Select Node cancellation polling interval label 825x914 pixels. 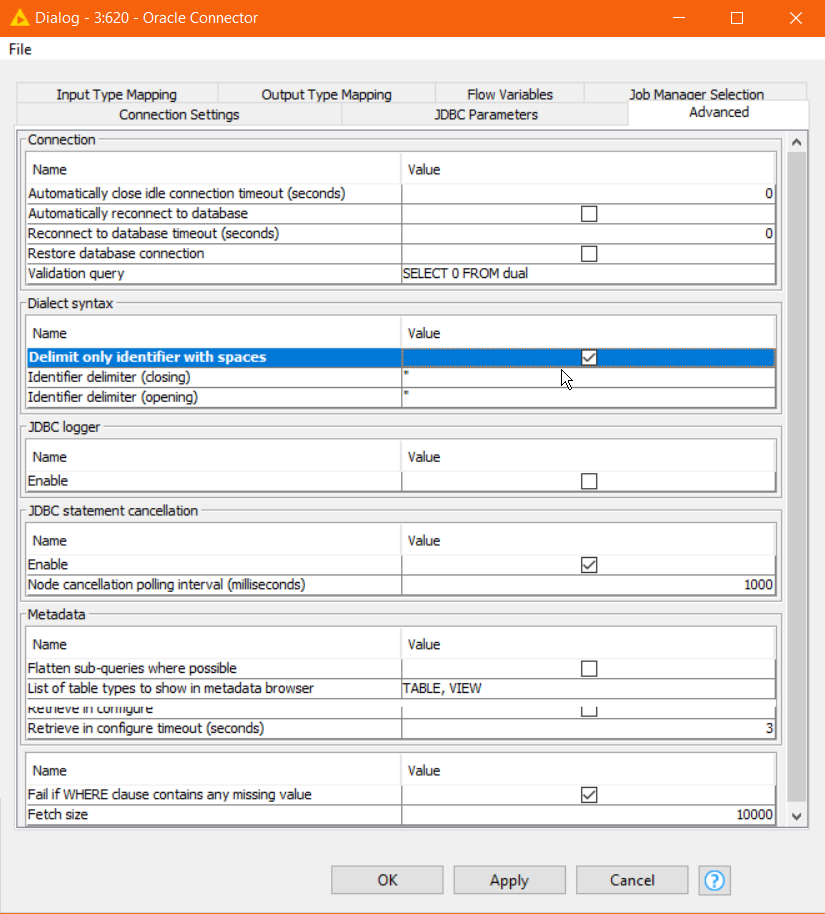coord(167,585)
